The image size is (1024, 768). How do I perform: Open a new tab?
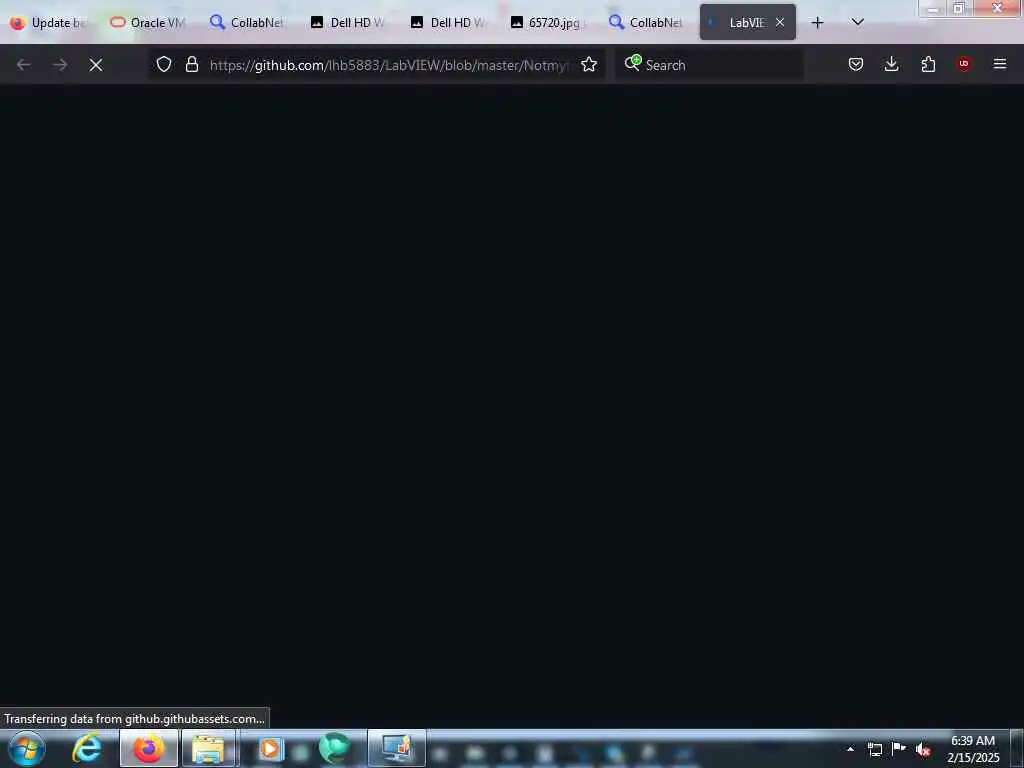817,22
